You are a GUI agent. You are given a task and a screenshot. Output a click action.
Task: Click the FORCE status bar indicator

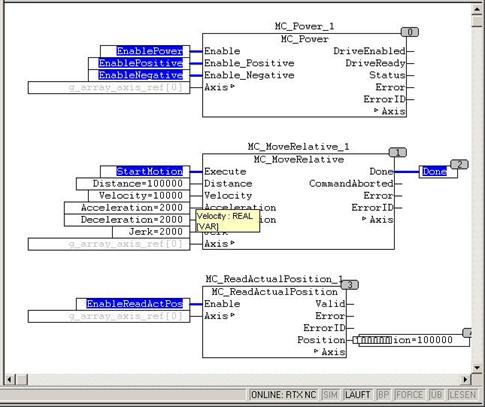coord(410,395)
